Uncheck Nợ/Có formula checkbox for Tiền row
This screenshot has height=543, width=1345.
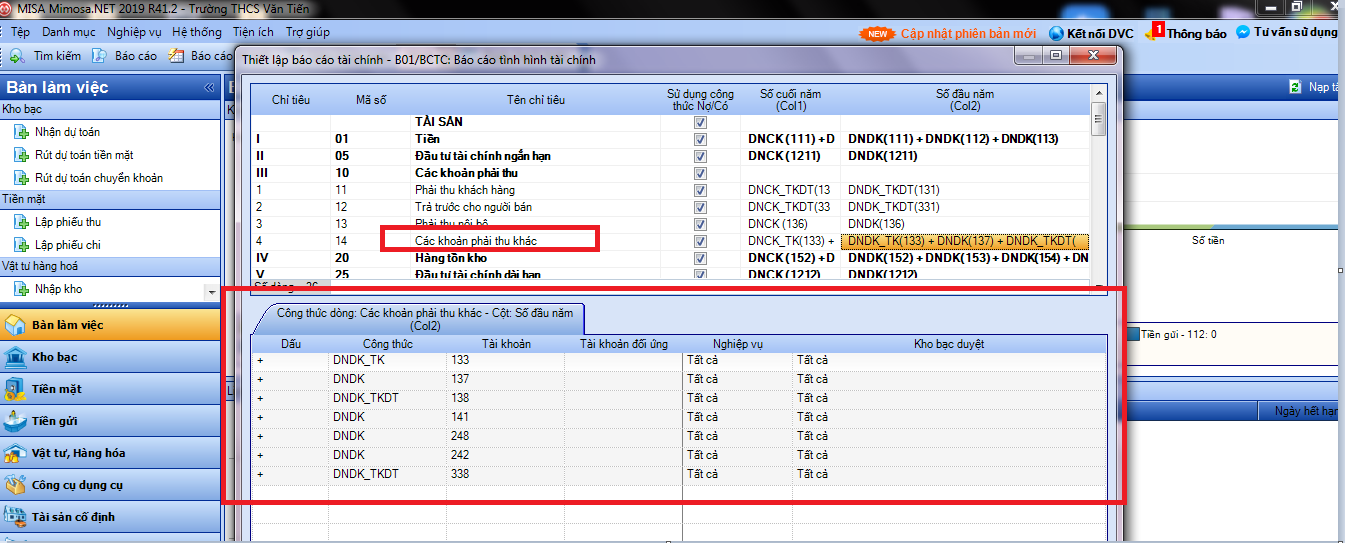pos(700,139)
